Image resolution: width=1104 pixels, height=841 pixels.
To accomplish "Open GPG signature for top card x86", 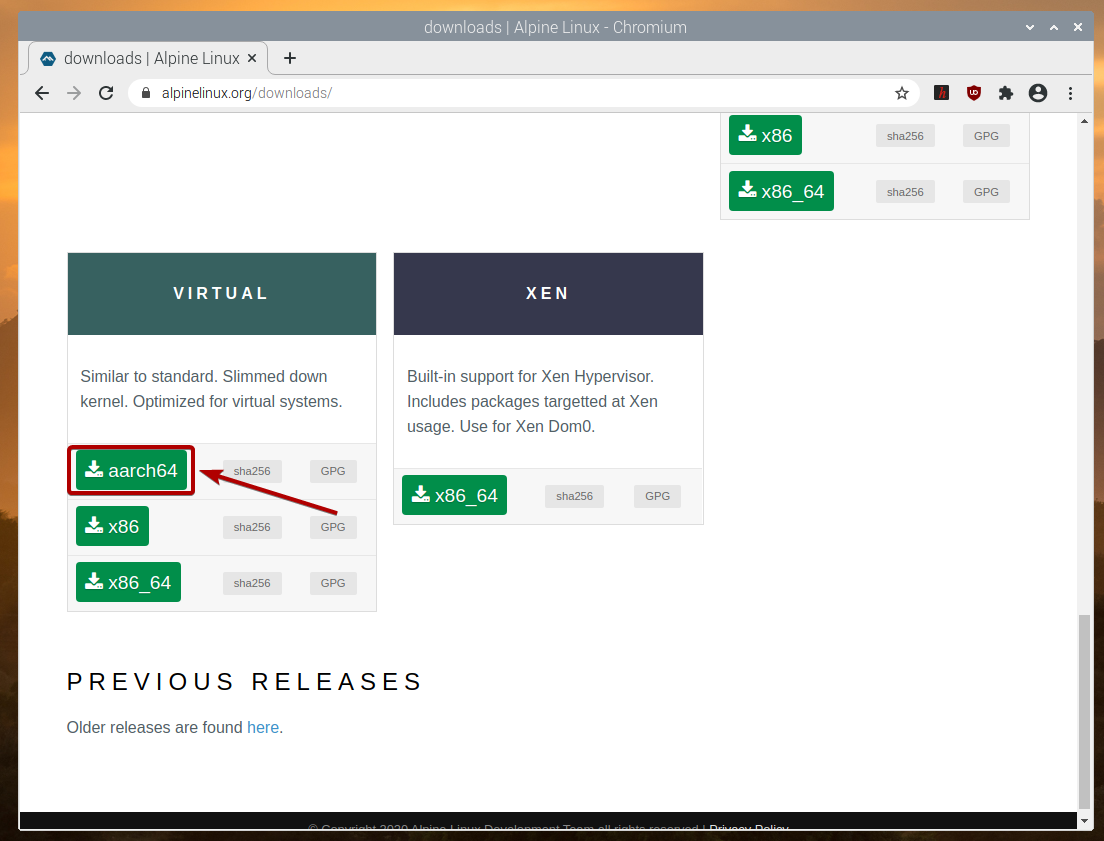I will click(986, 136).
